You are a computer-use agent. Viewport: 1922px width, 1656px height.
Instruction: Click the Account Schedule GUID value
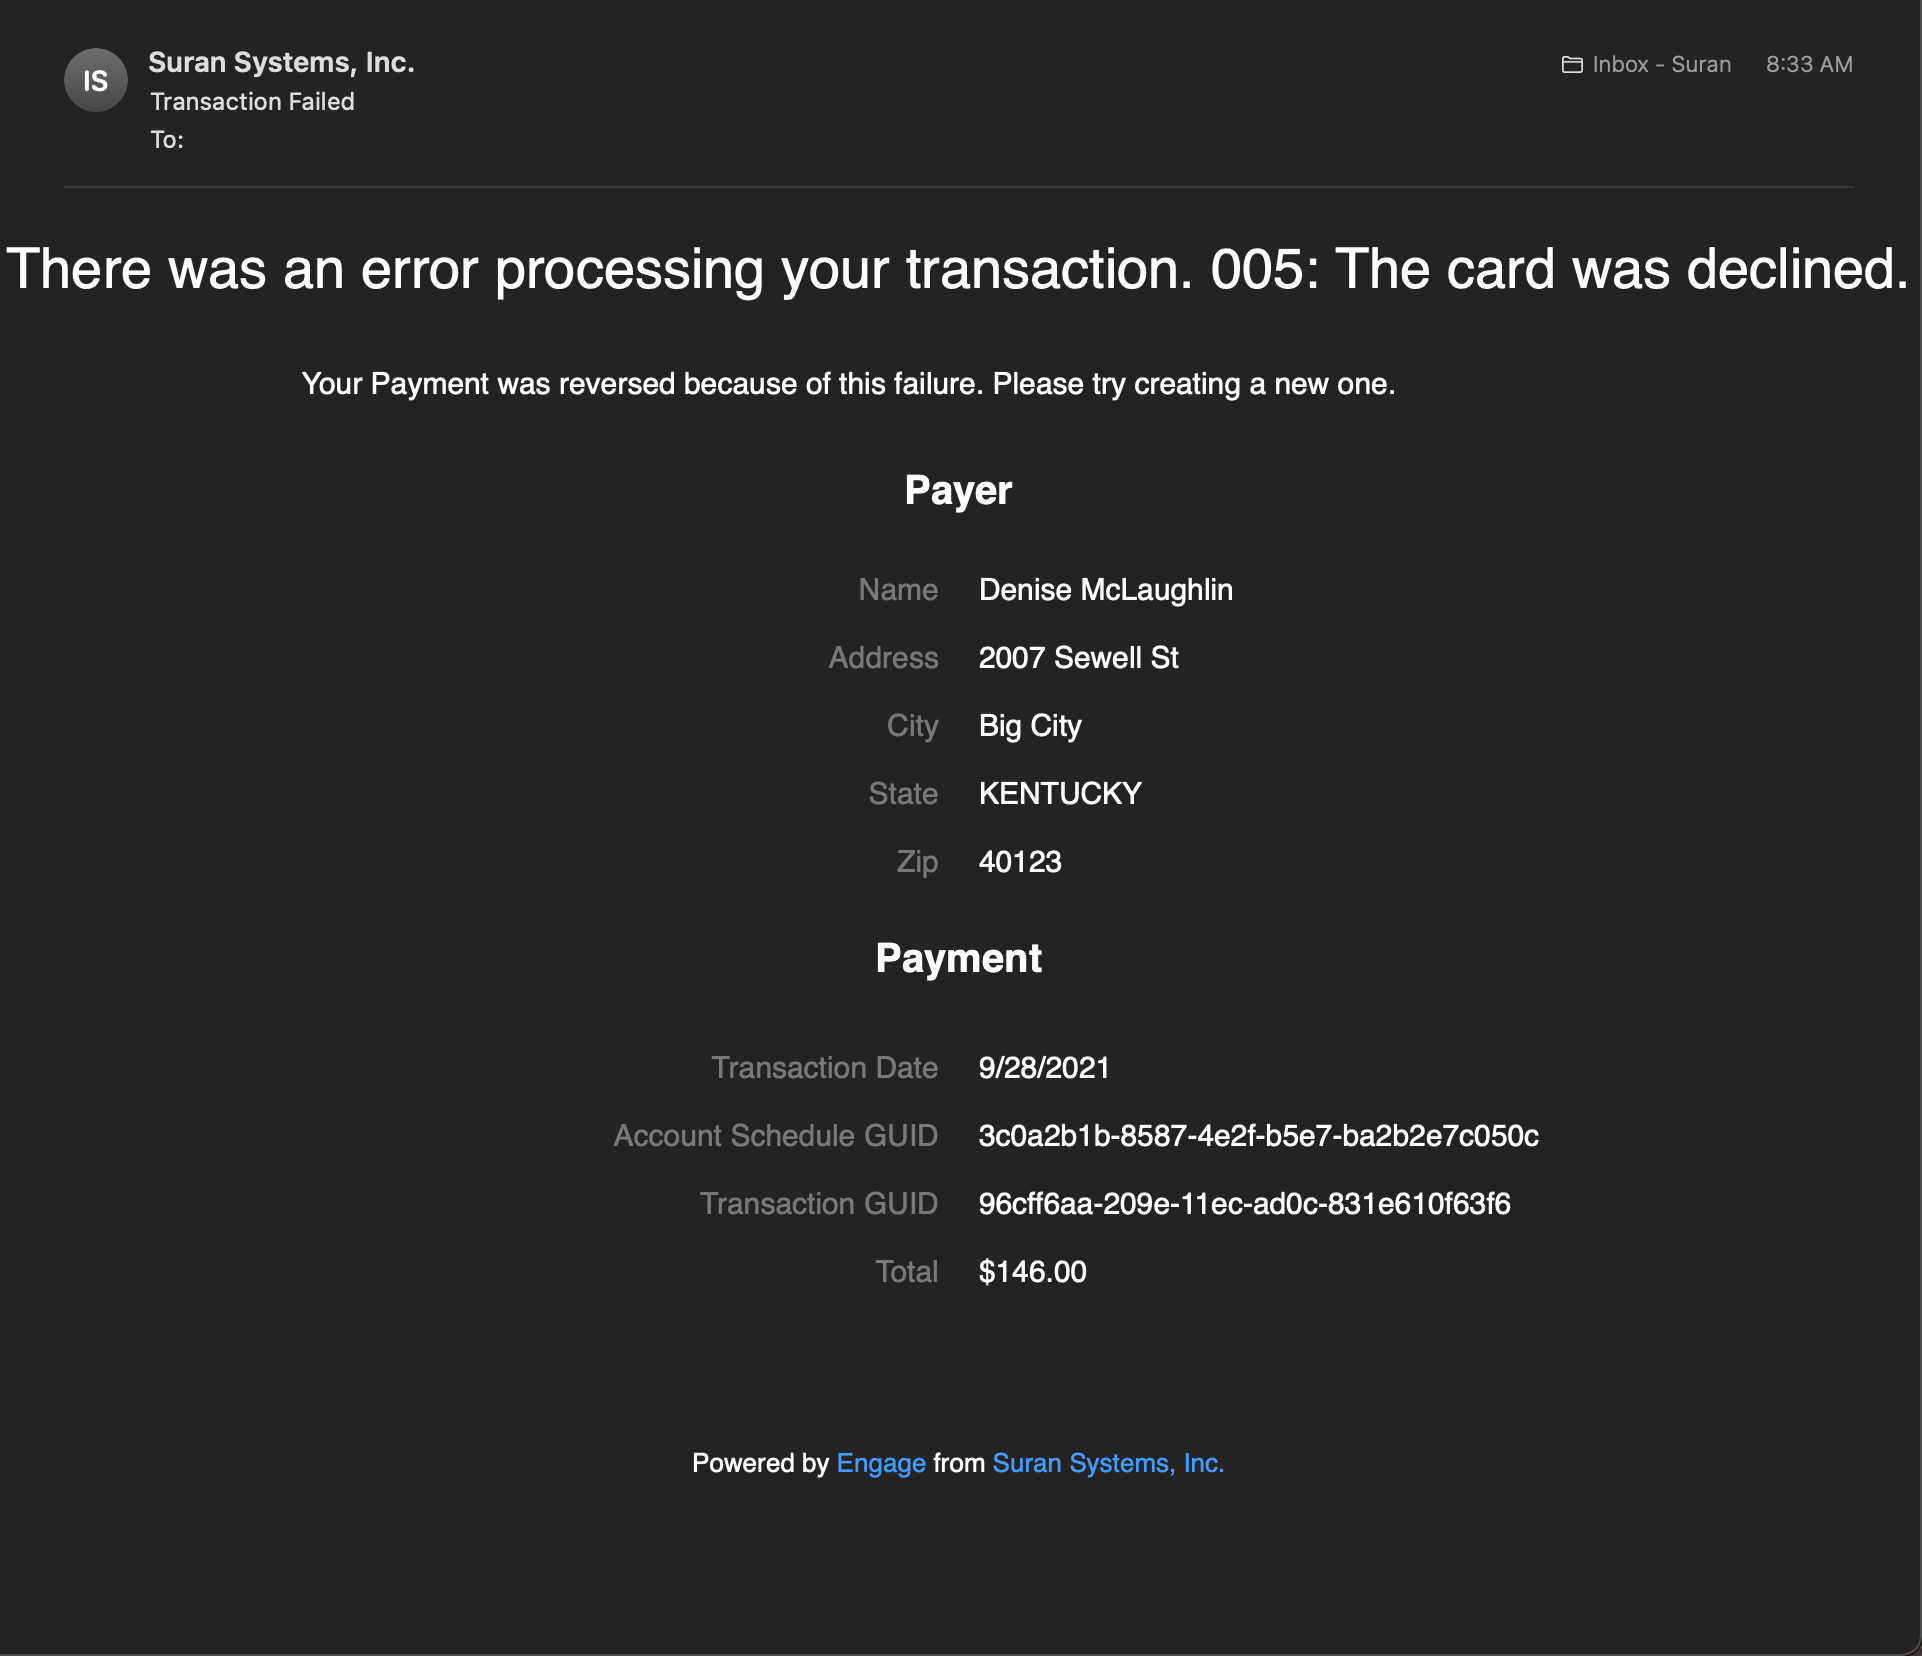click(x=1257, y=1136)
